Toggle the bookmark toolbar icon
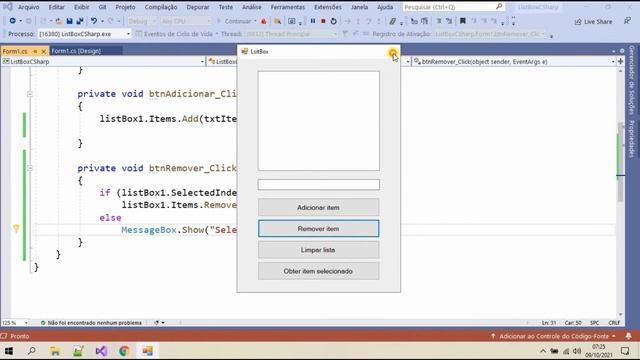This screenshot has height=360, width=640. pos(462,21)
